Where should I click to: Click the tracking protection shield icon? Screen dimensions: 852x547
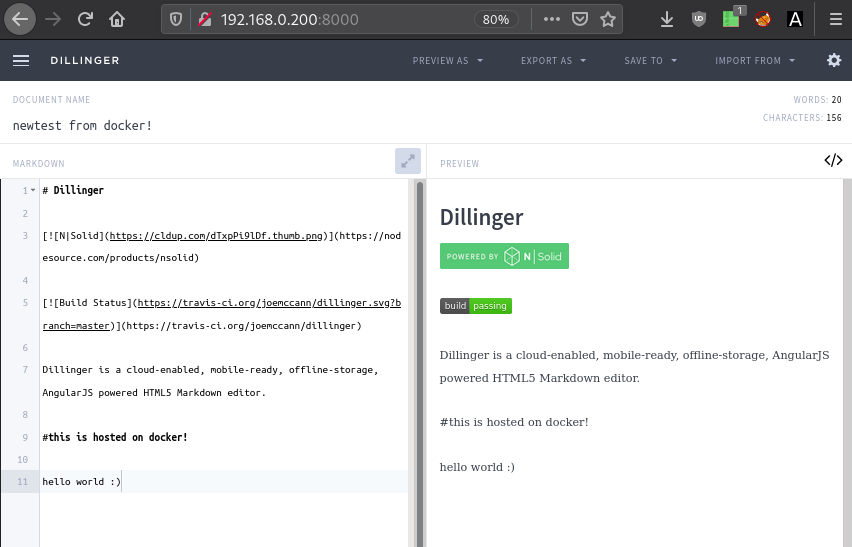pos(176,20)
